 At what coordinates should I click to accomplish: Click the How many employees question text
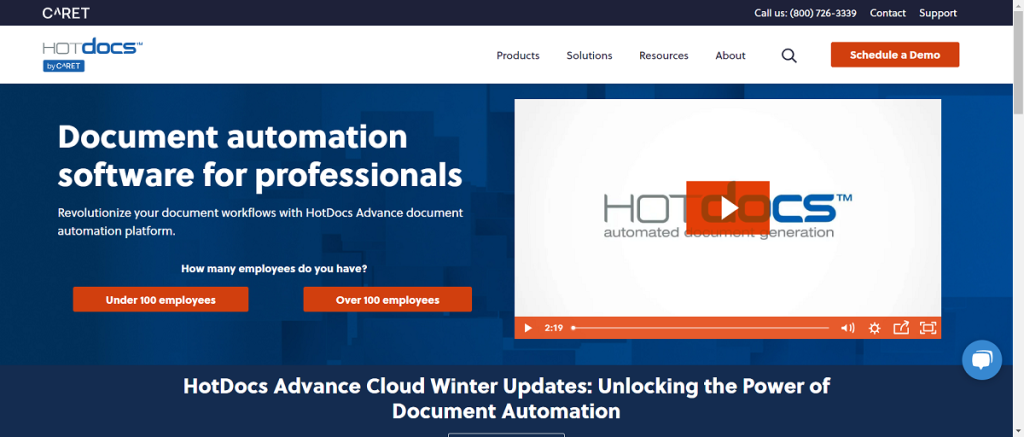pos(274,268)
